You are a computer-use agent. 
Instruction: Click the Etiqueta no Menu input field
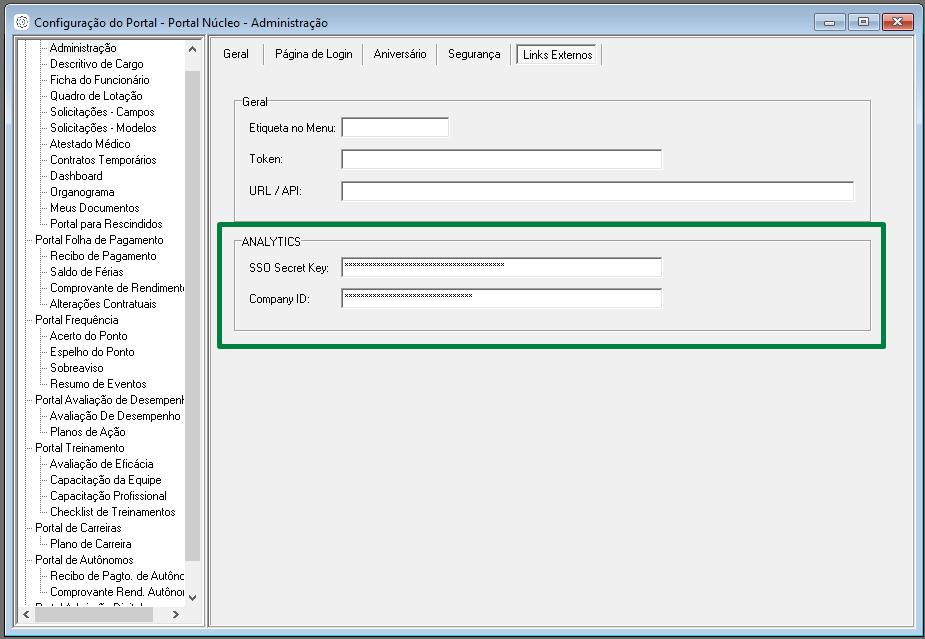pyautogui.click(x=395, y=127)
